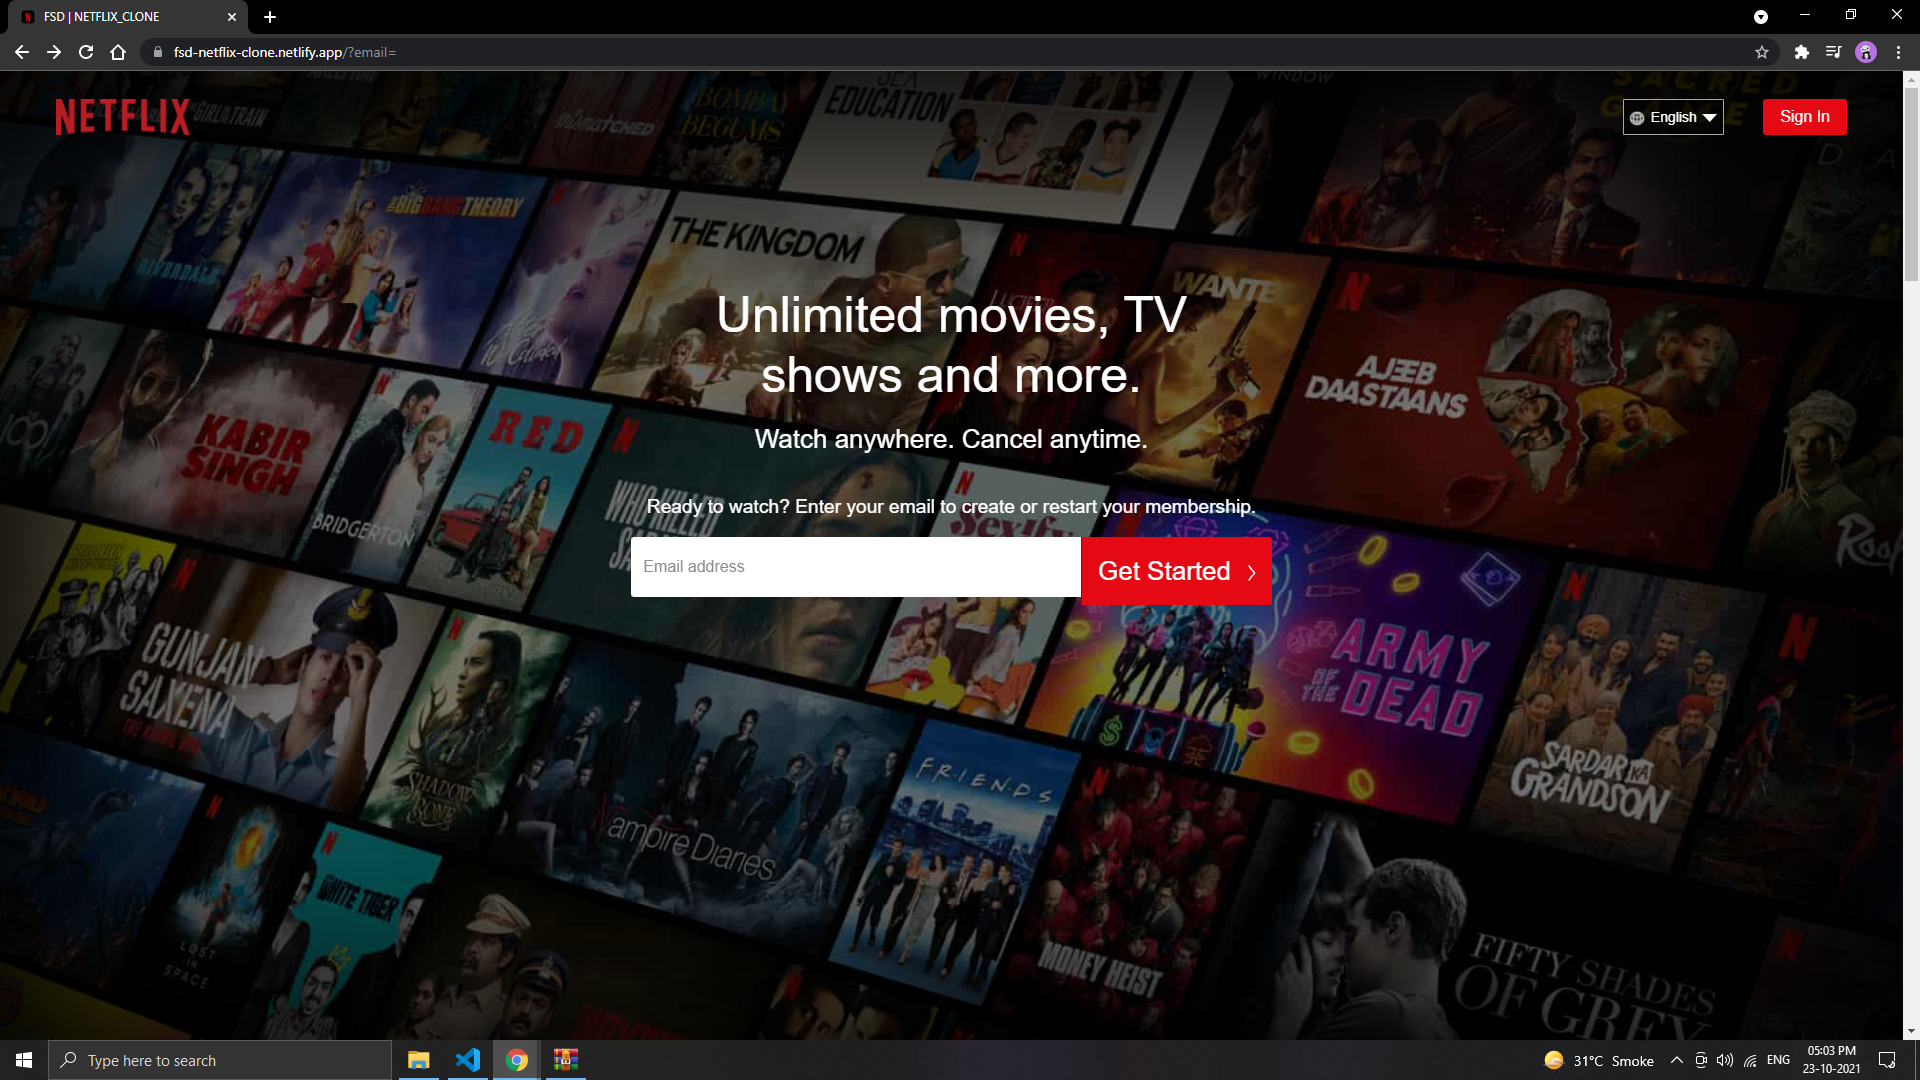This screenshot has height=1080, width=1920.
Task: Click the scrollbar up arrow
Action: [1911, 78]
